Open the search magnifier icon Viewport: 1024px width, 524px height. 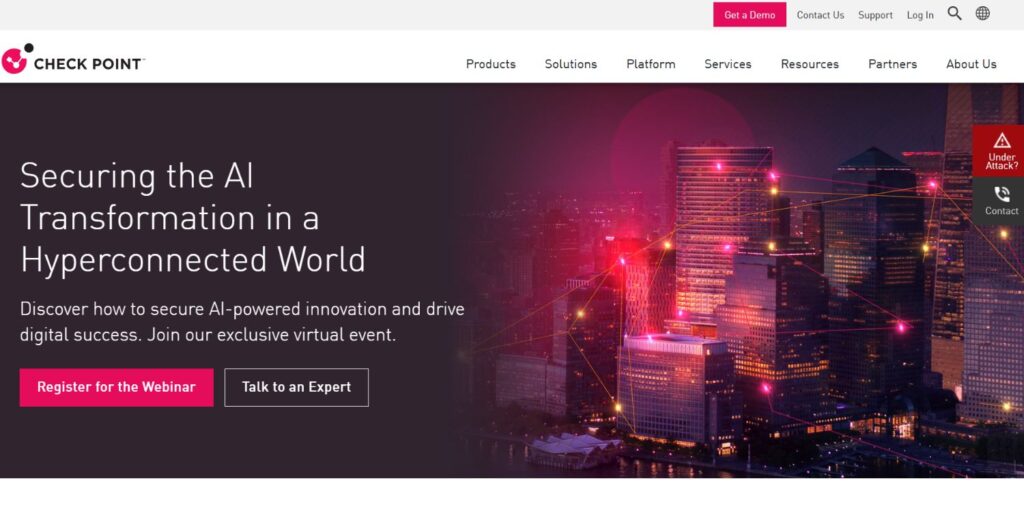954,14
